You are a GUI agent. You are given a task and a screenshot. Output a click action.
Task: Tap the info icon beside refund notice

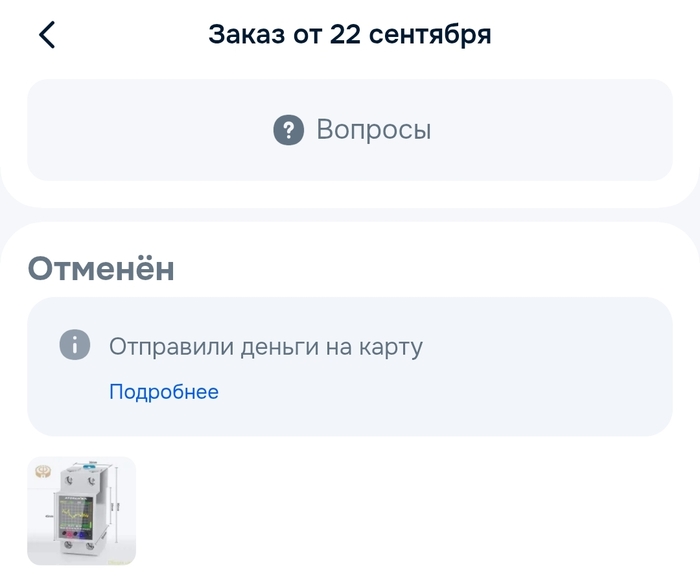coord(75,347)
